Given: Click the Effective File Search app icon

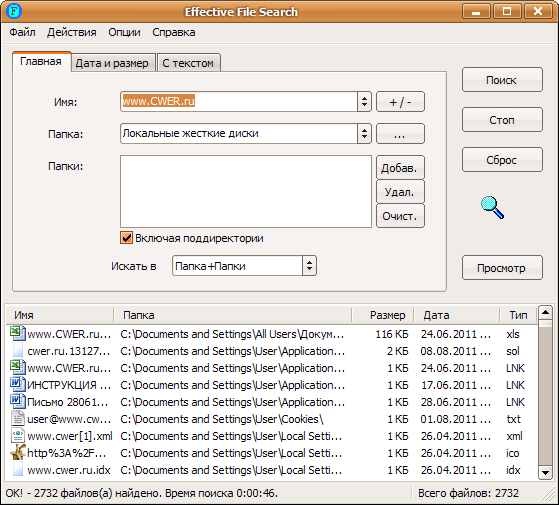Looking at the screenshot, I should (14, 11).
